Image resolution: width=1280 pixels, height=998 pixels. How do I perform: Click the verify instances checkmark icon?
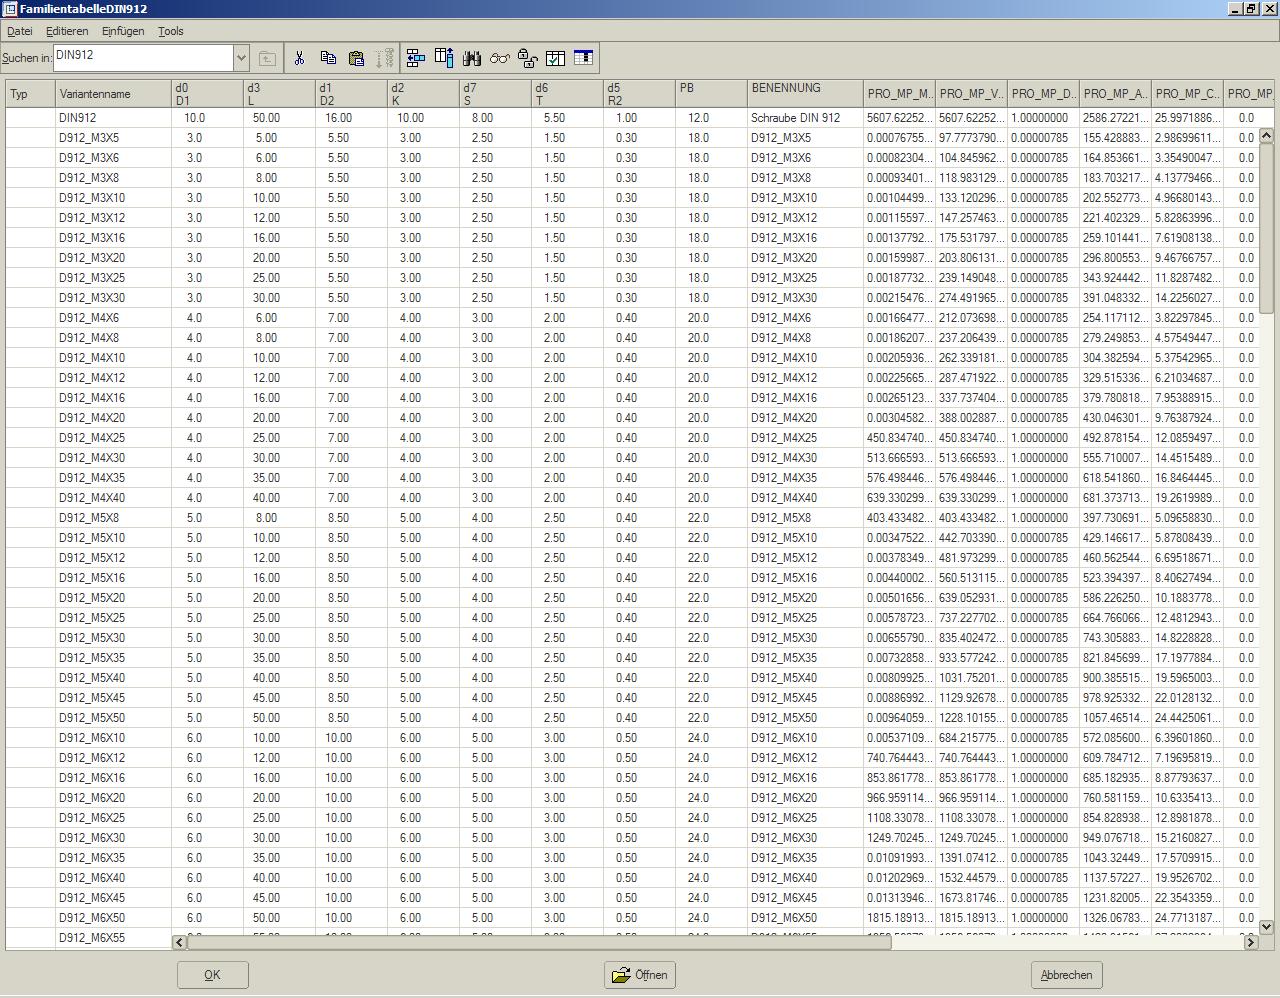[556, 58]
